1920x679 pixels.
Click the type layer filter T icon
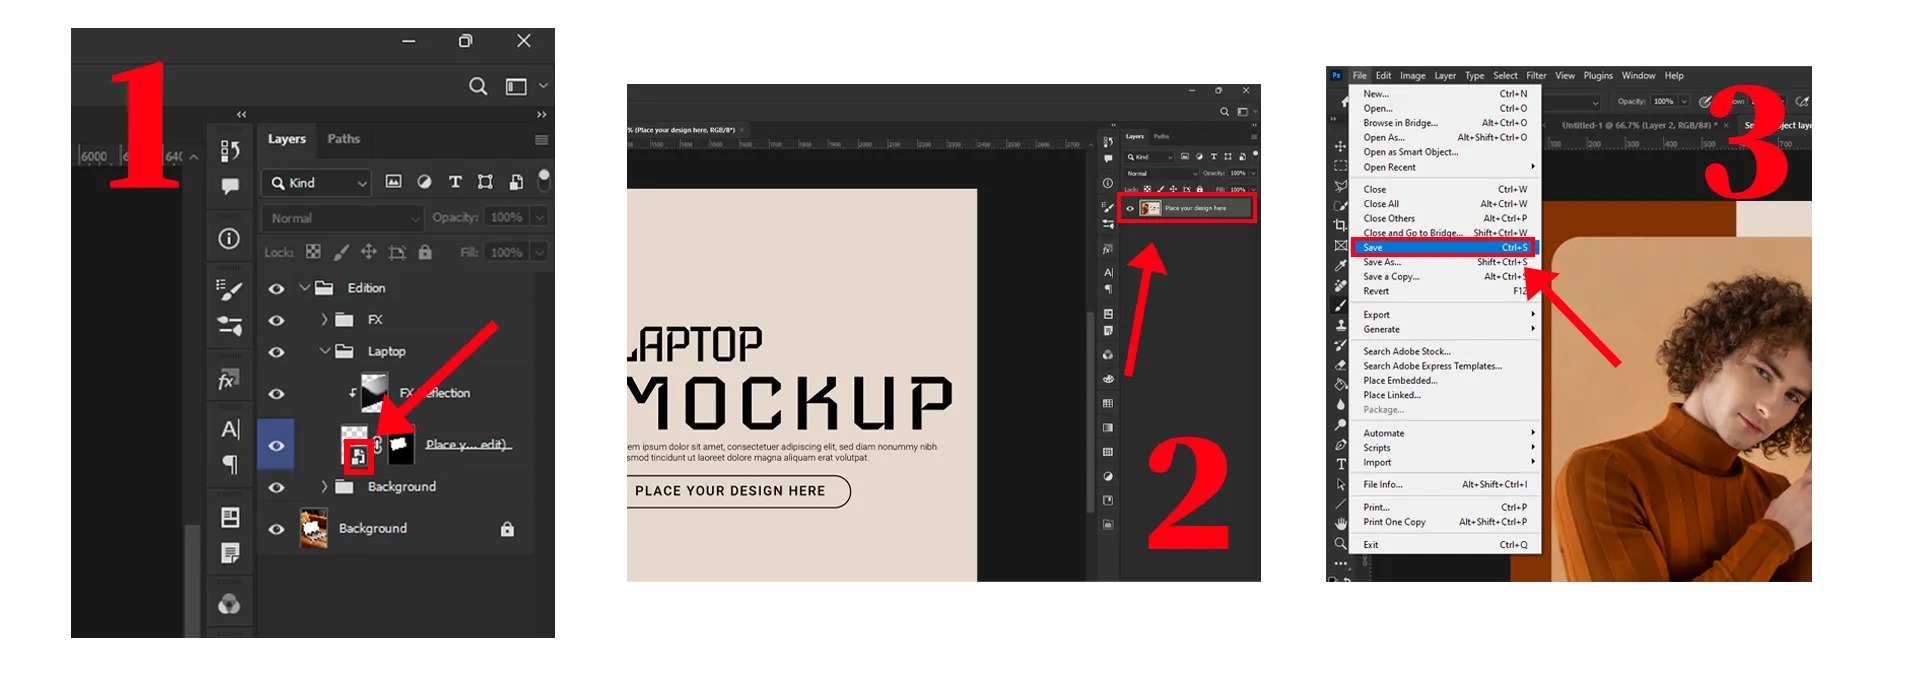[455, 182]
